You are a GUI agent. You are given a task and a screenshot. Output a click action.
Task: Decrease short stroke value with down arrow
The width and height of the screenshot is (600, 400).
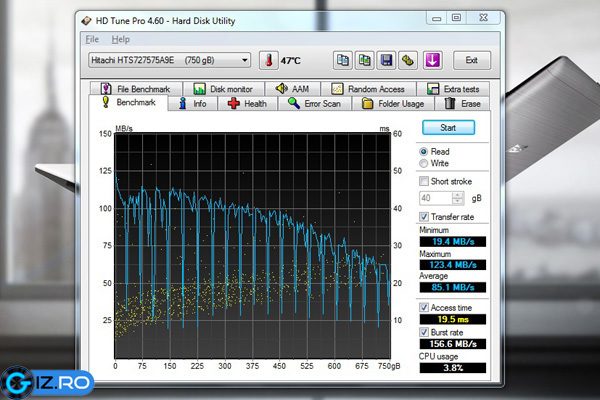[458, 202]
